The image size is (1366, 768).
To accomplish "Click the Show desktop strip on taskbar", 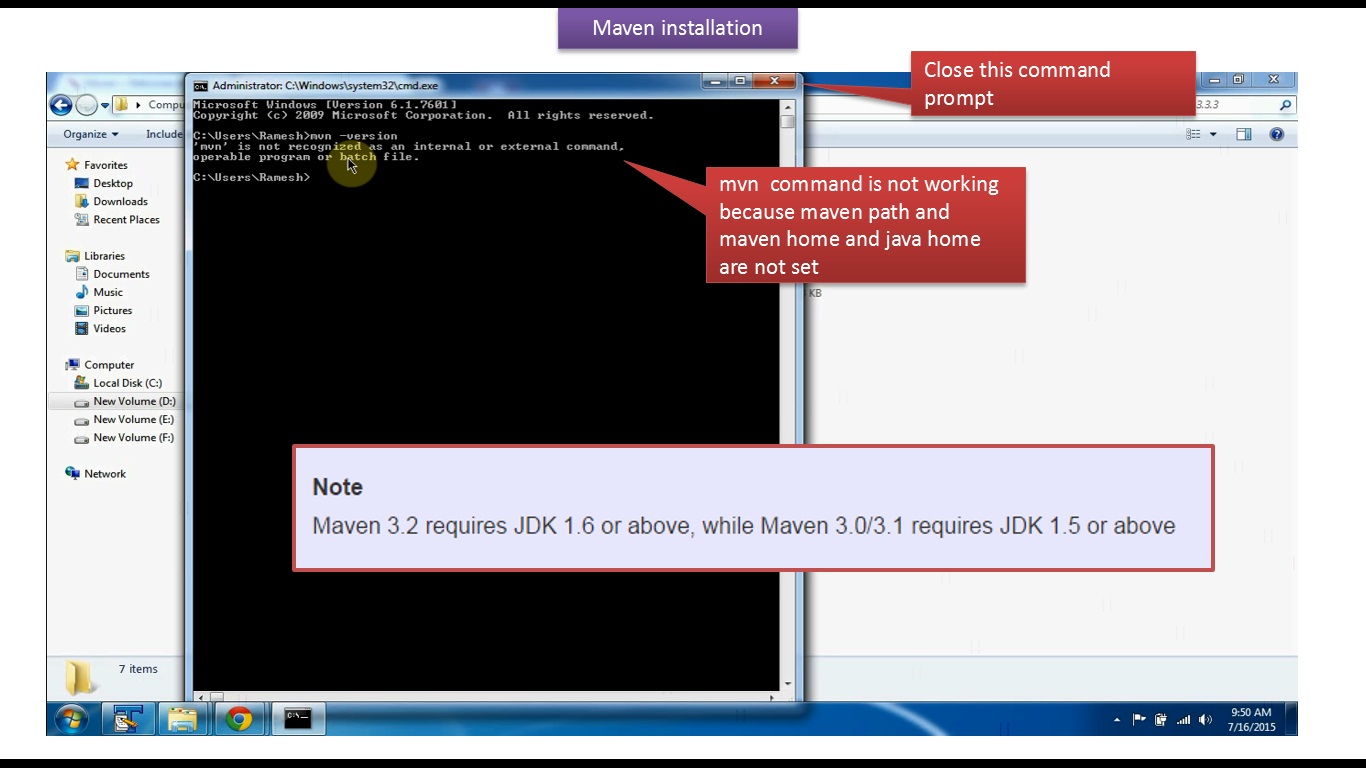I will (1292, 719).
